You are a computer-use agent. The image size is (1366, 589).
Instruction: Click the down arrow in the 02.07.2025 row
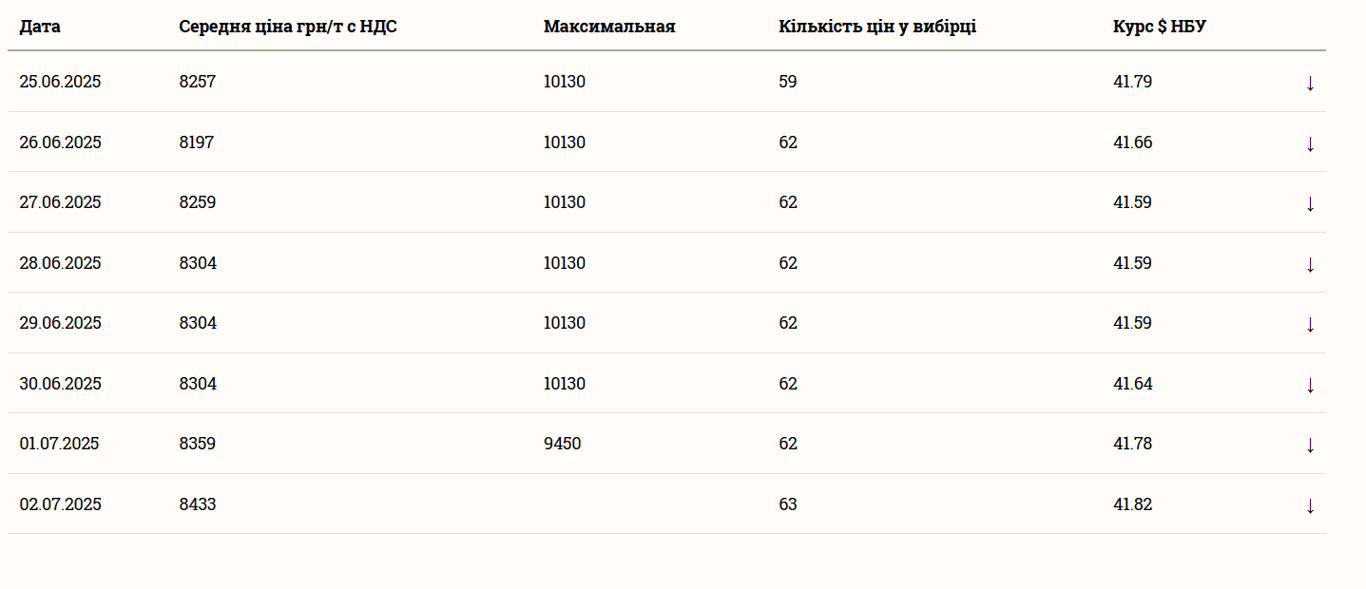1310,505
